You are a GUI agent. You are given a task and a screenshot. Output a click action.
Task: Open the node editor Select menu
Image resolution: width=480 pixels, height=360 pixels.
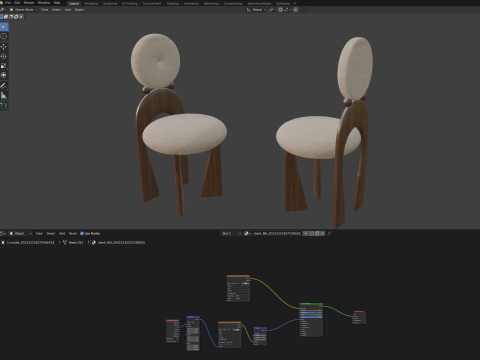pyautogui.click(x=51, y=234)
